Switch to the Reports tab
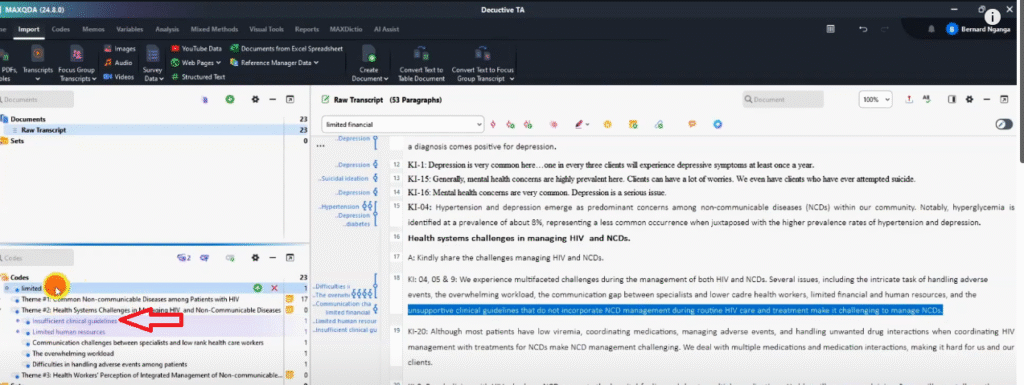 (307, 29)
